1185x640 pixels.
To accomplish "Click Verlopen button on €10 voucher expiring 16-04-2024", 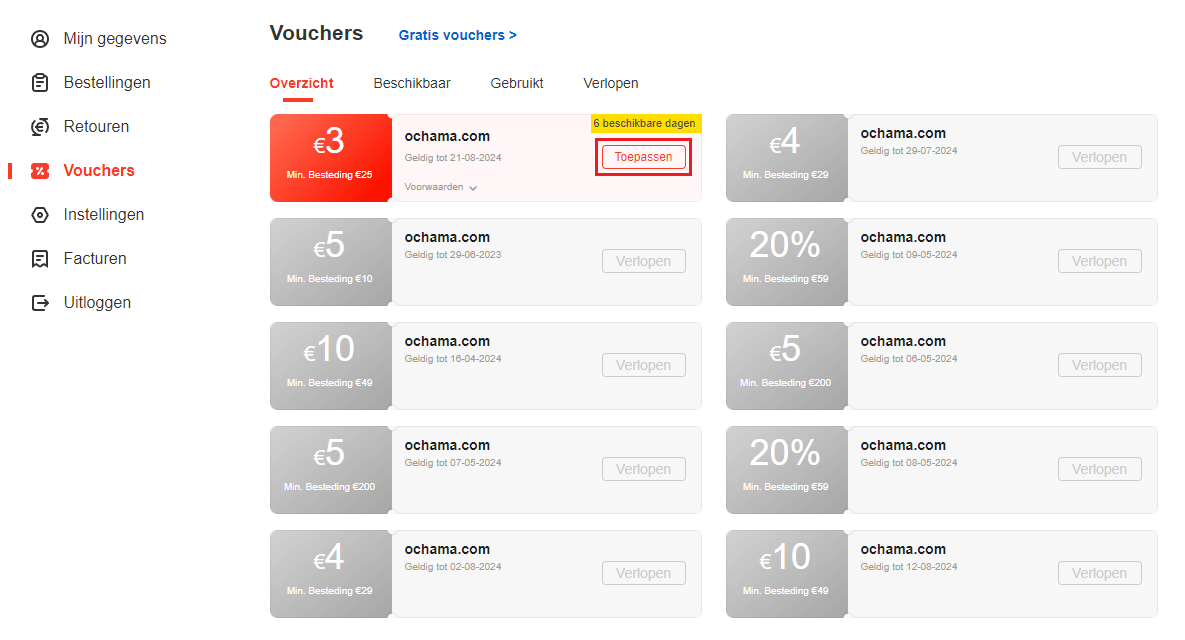I will click(644, 365).
